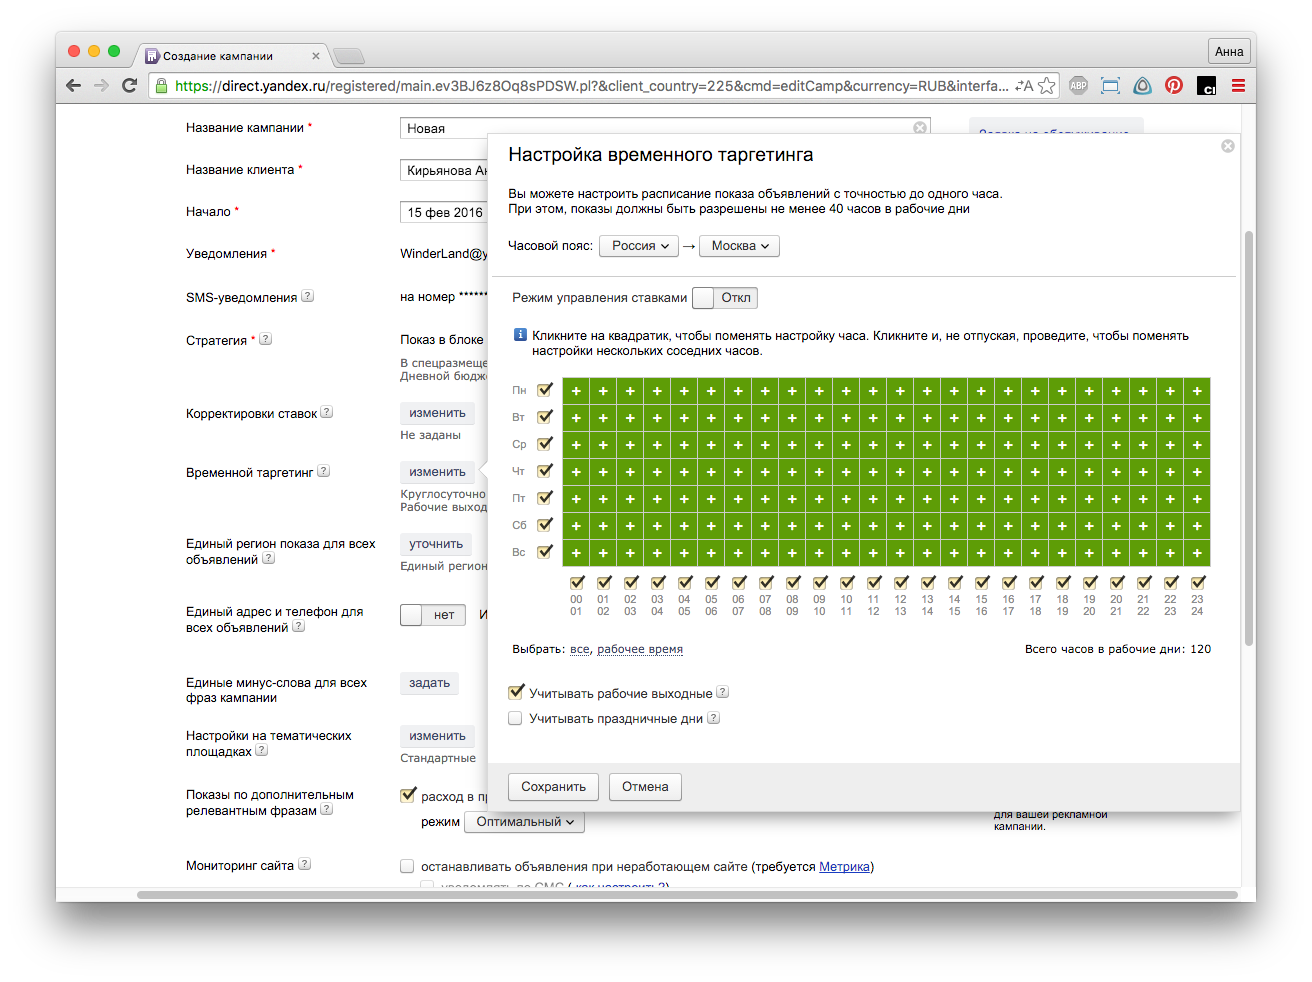This screenshot has width=1312, height=982.
Task: Select the рабочее время link
Action: (640, 649)
